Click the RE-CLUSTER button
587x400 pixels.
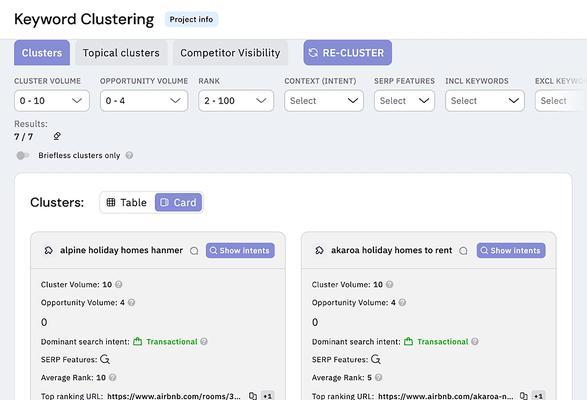point(347,53)
